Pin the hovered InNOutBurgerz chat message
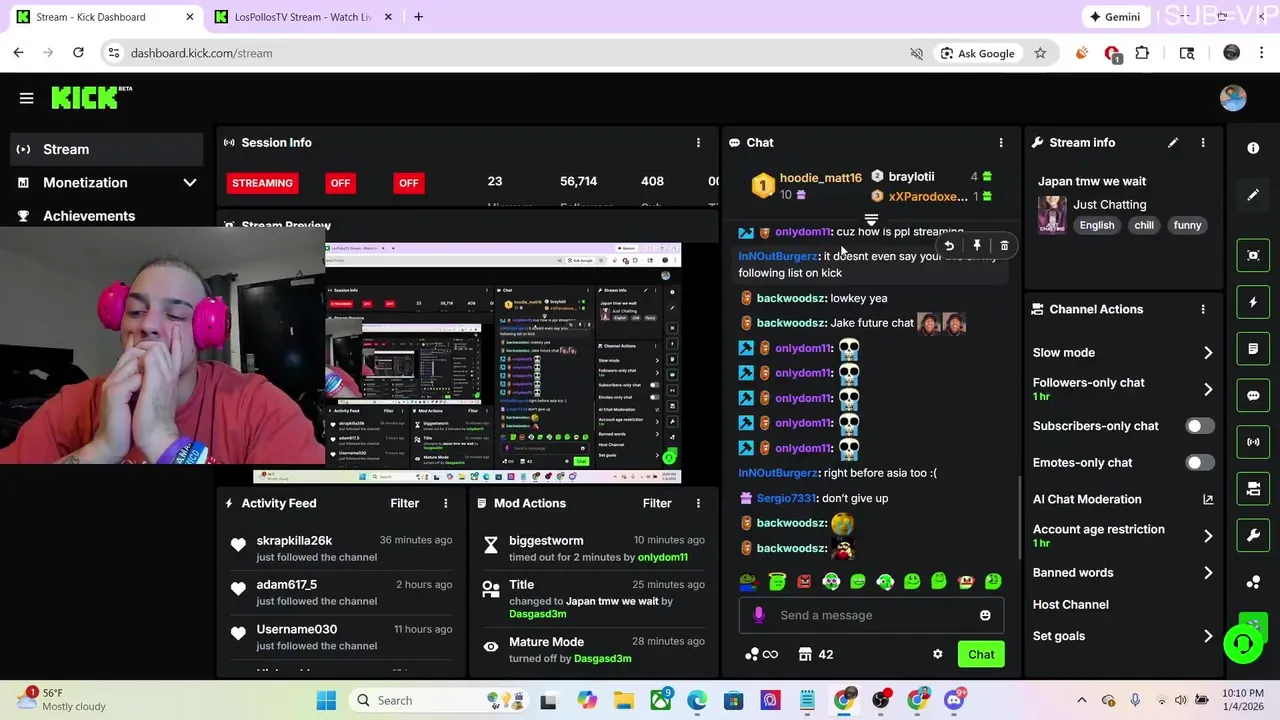The height and width of the screenshot is (720, 1280). [977, 246]
